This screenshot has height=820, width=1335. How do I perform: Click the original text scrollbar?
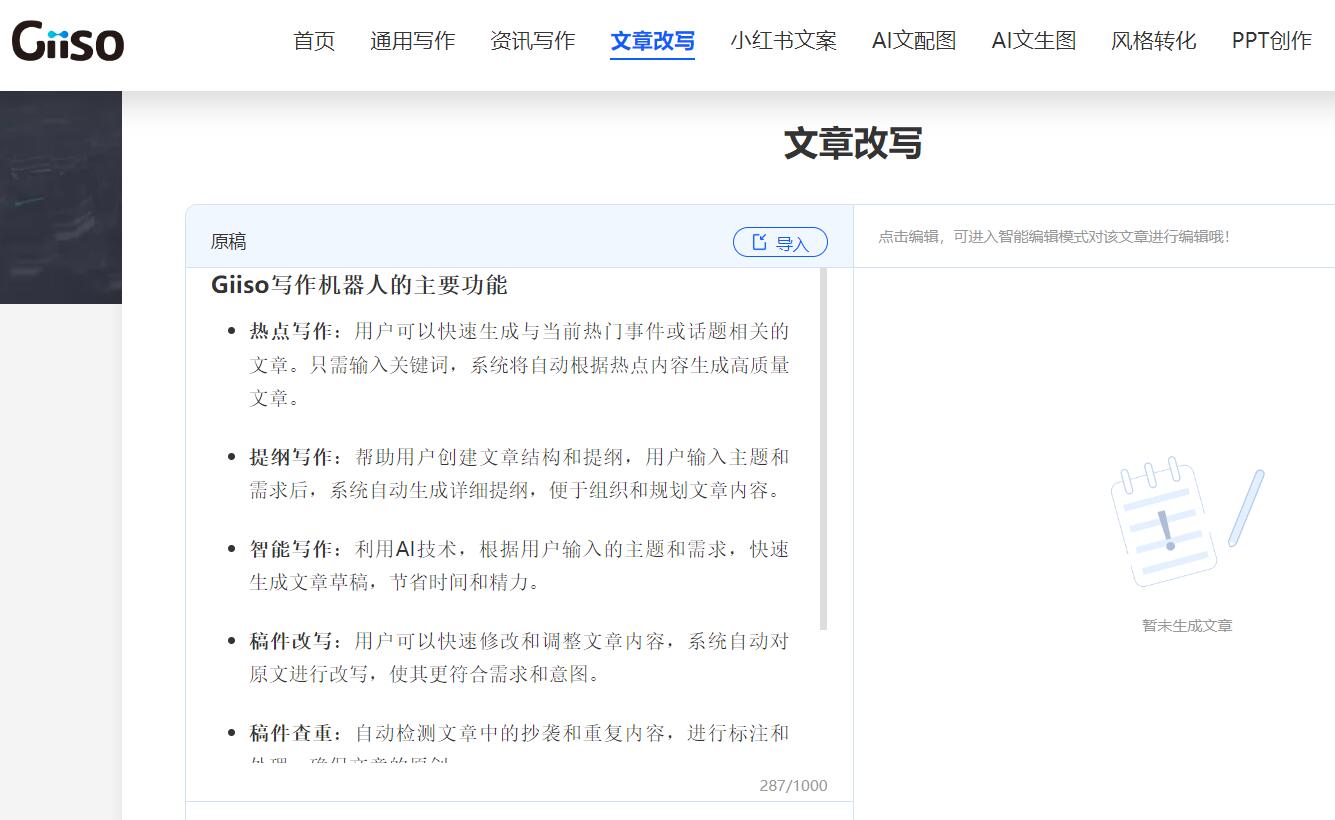(x=824, y=449)
